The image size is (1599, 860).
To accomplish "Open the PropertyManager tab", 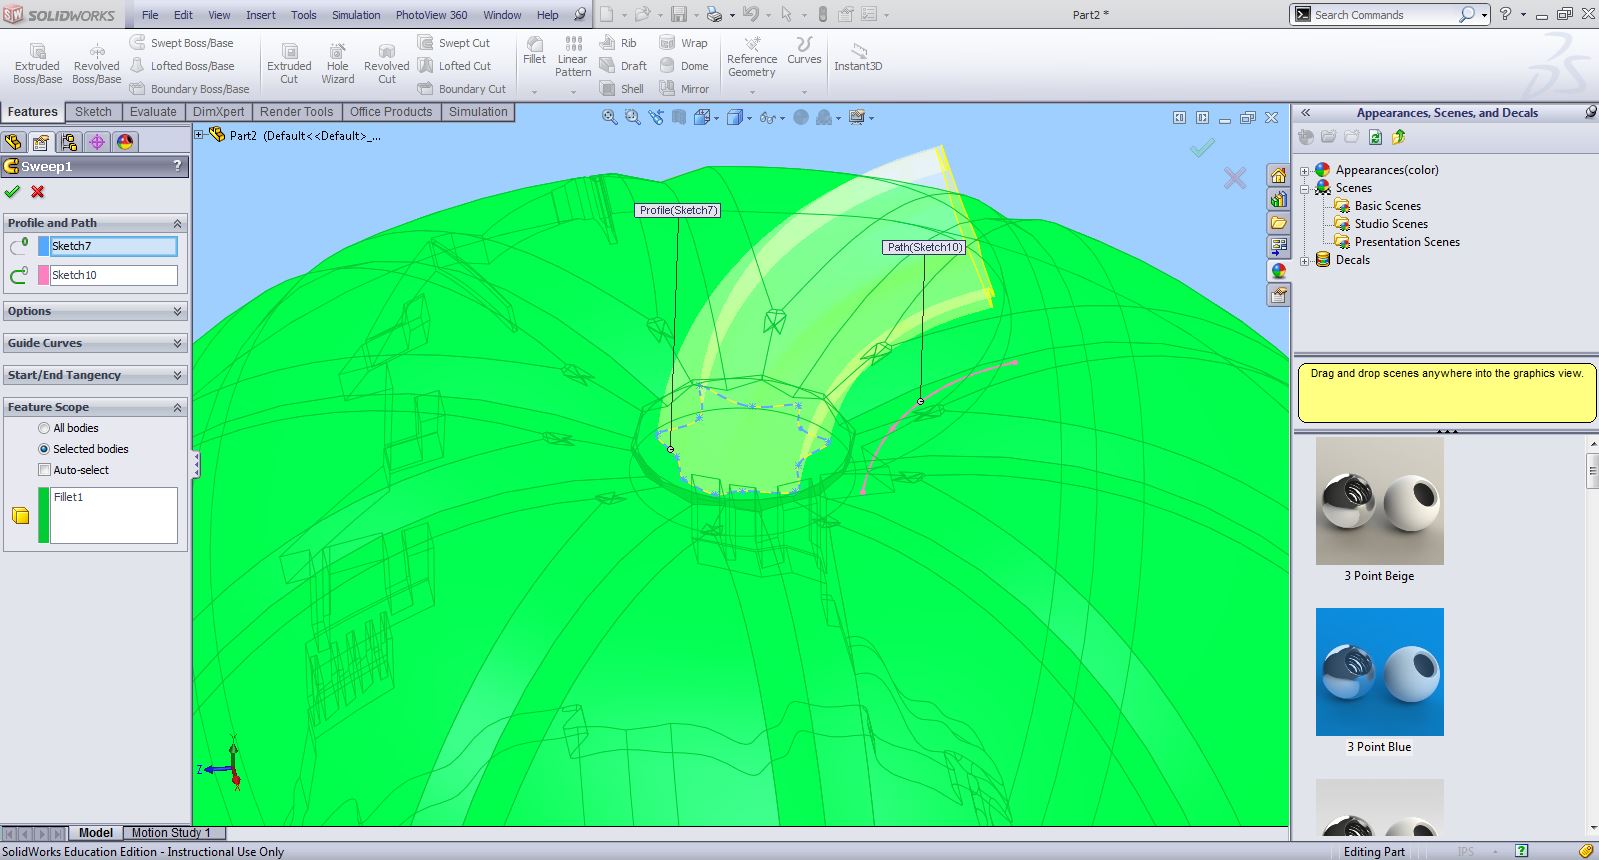I will tap(41, 142).
